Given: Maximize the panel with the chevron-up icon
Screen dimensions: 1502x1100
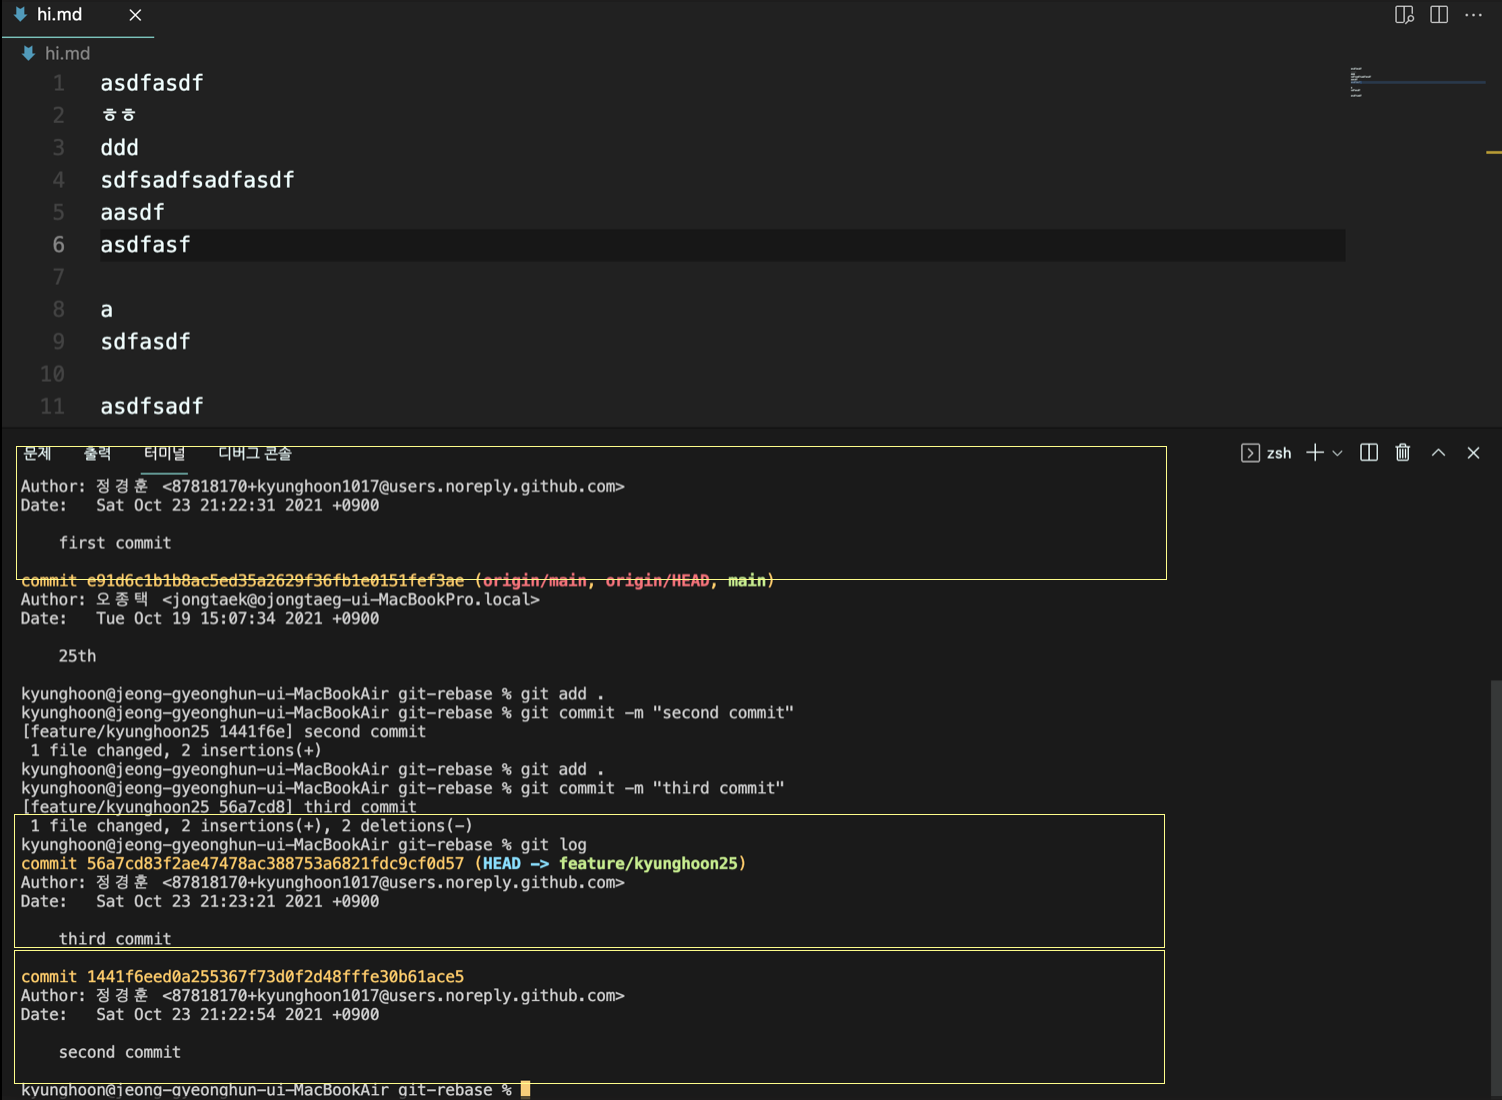Looking at the screenshot, I should 1438,453.
